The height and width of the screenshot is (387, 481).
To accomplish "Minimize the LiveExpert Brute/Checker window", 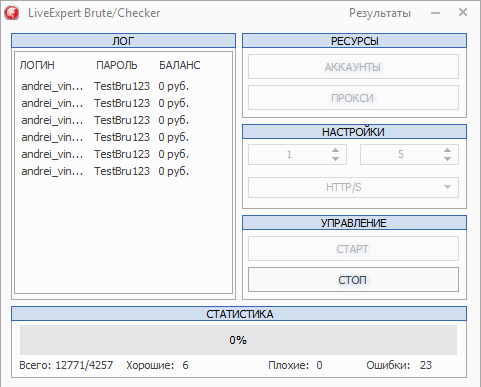I will coord(435,13).
